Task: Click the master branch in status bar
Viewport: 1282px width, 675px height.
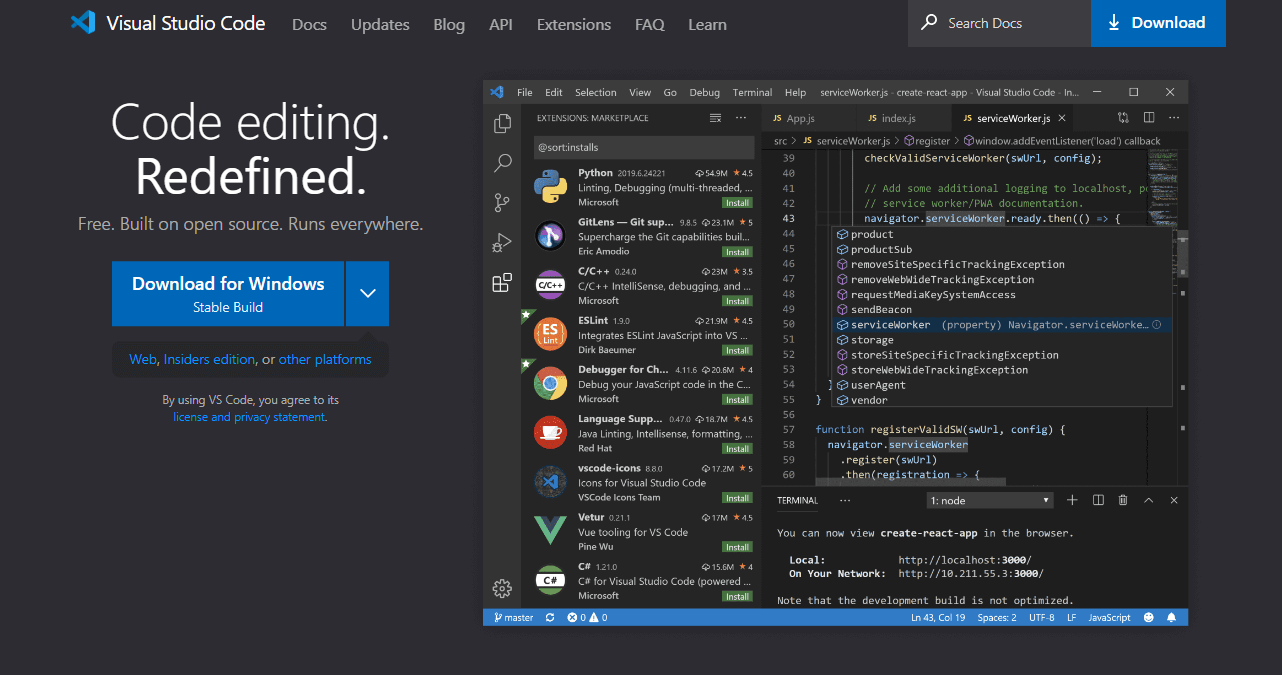Action: tap(514, 617)
